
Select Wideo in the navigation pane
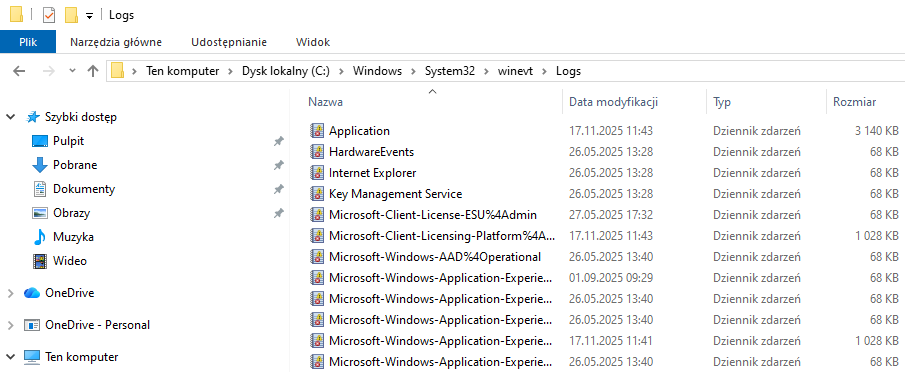click(x=70, y=261)
